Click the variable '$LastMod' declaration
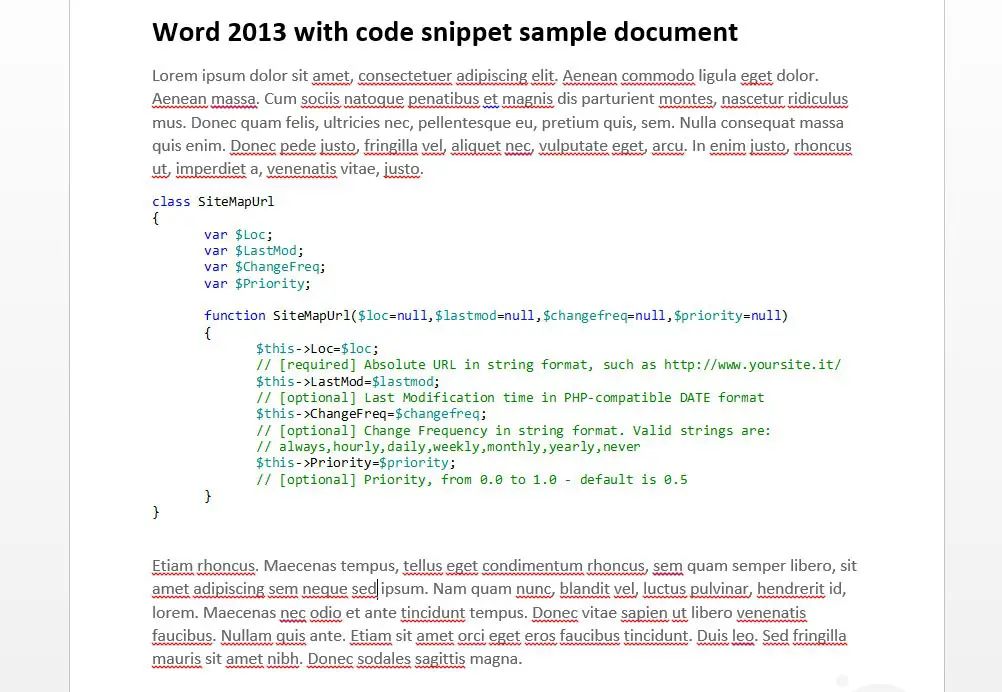Viewport: 1002px width, 692px height. [x=266, y=250]
